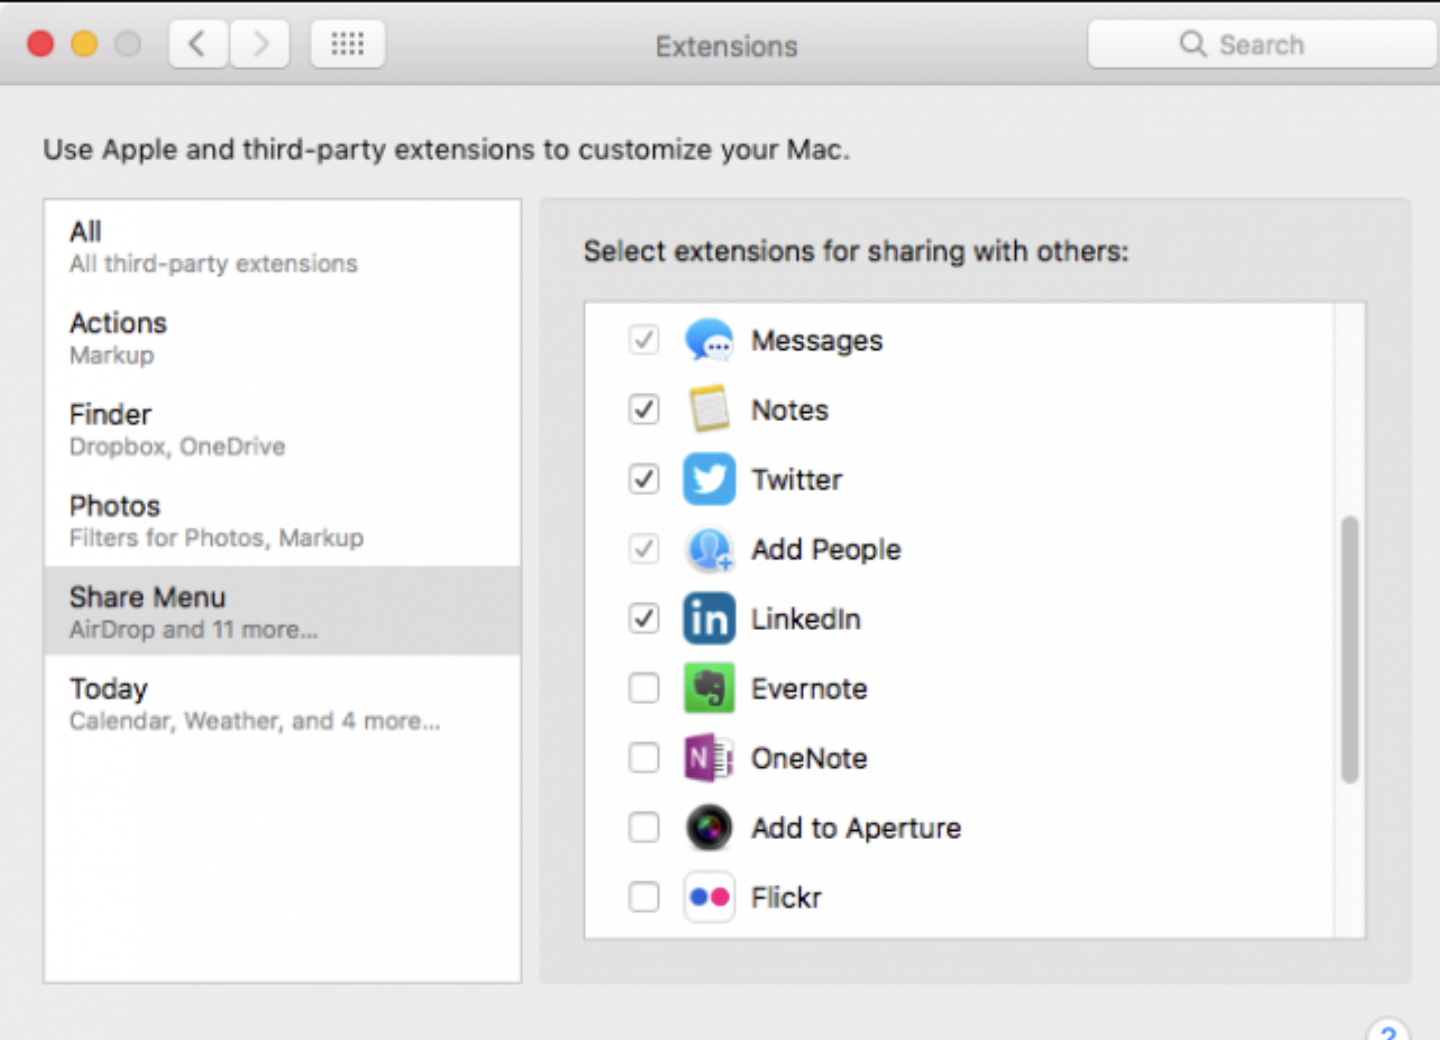Click the Add People label
This screenshot has height=1040, width=1440.
tap(826, 549)
